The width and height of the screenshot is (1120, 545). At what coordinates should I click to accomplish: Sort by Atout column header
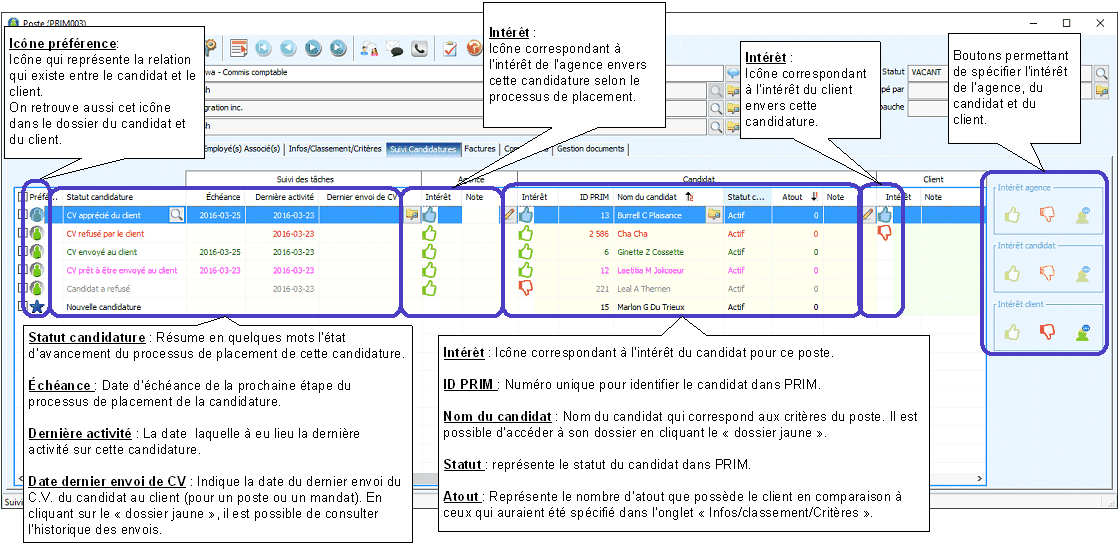point(793,197)
